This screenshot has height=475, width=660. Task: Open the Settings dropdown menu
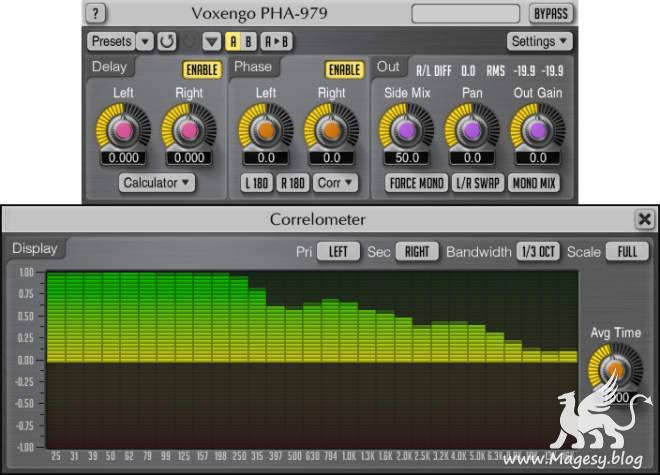540,41
